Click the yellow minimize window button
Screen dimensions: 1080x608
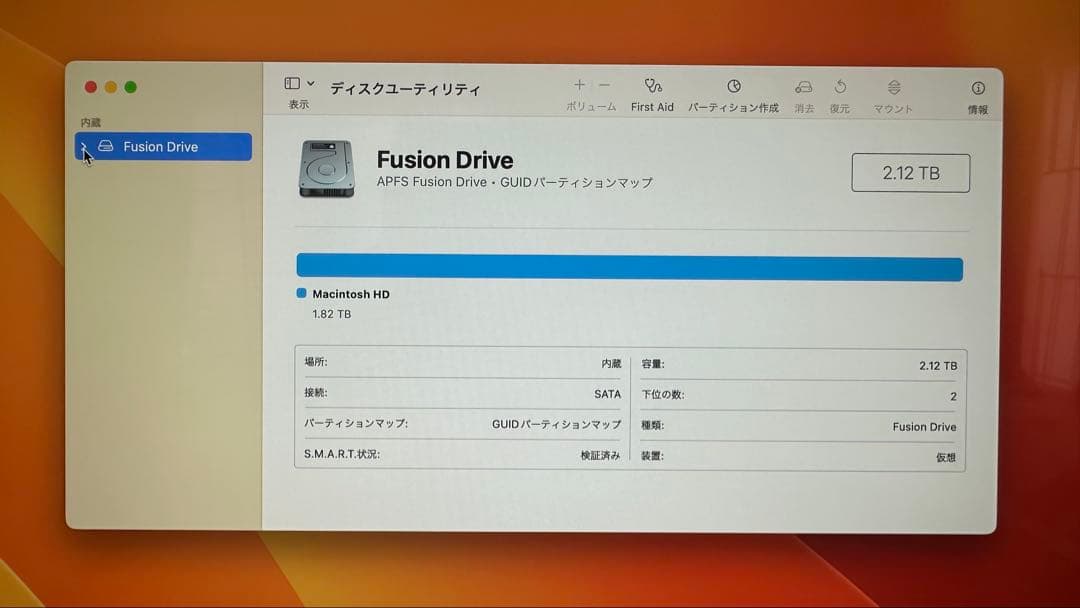[x=110, y=87]
